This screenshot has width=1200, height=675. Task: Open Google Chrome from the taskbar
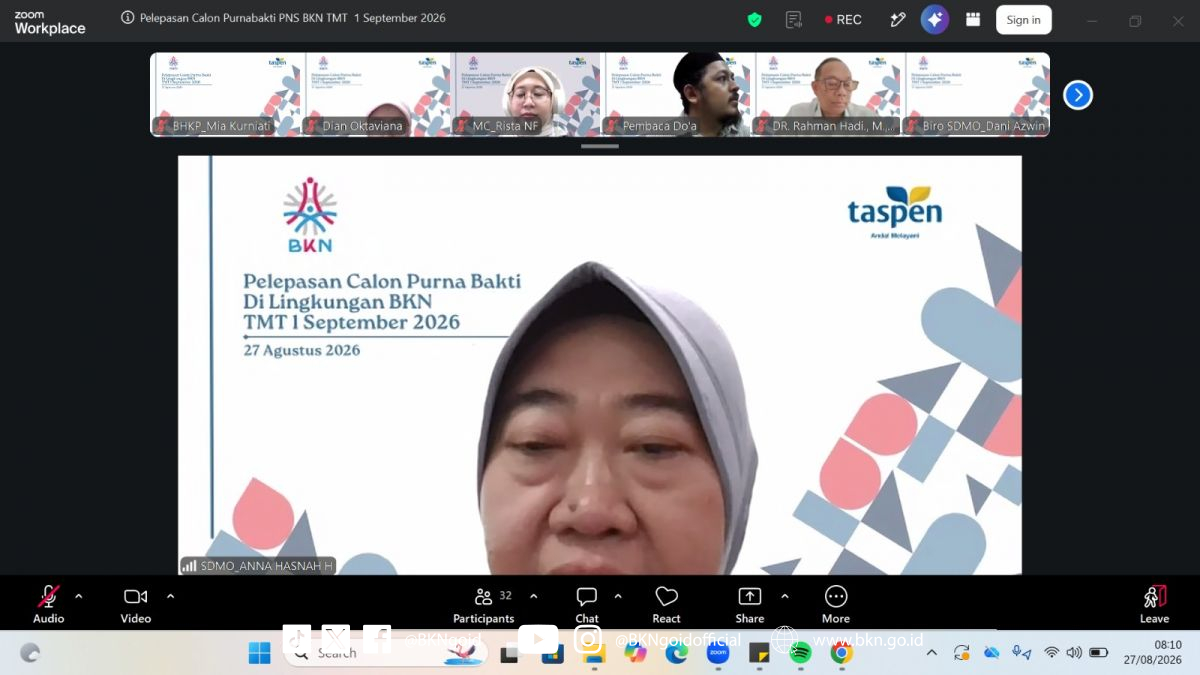point(841,653)
